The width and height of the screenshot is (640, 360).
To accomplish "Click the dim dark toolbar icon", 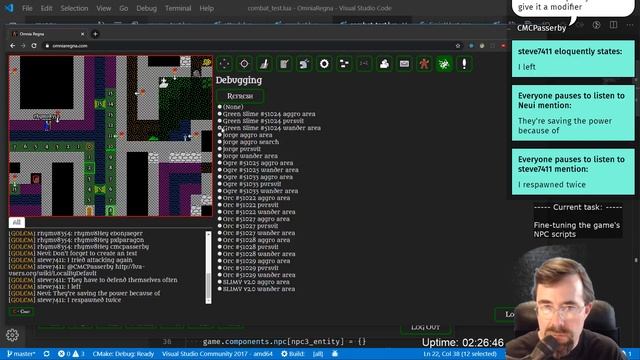I will point(364,64).
